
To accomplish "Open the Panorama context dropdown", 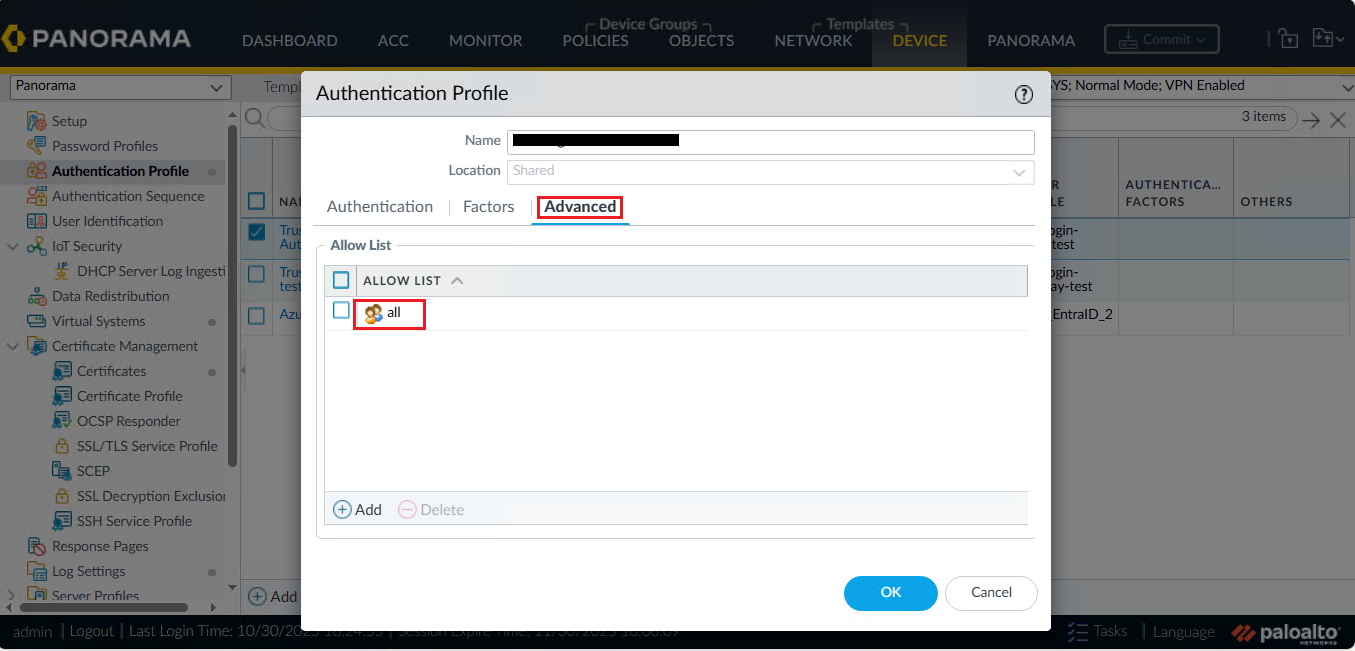I will coord(120,87).
